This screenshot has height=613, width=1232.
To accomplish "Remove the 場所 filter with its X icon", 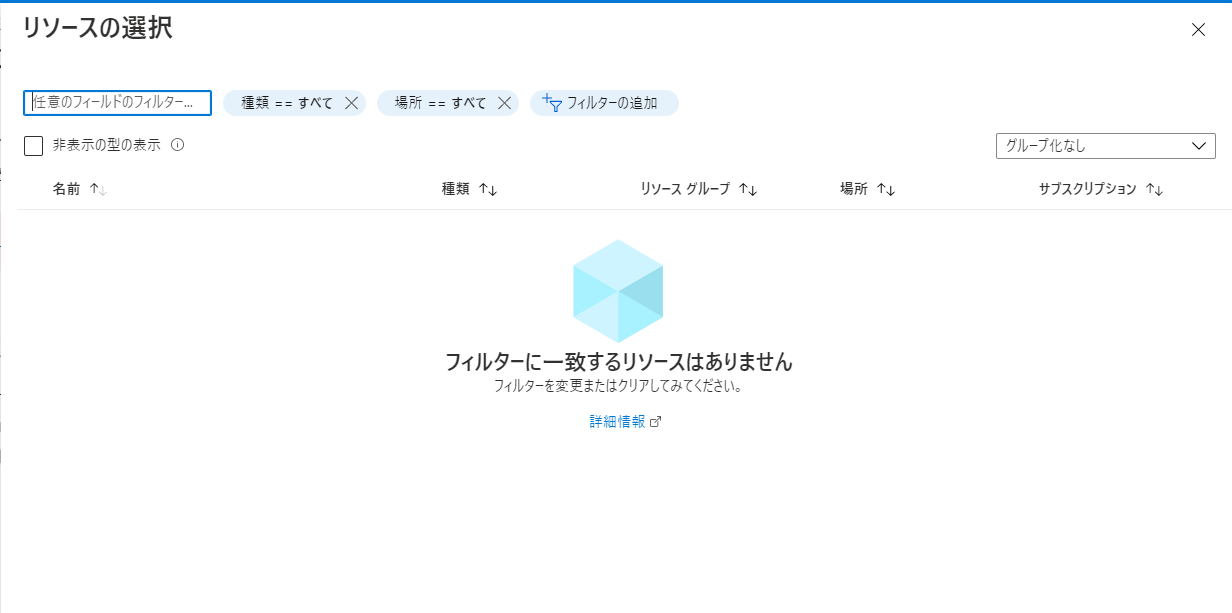I will coord(504,103).
